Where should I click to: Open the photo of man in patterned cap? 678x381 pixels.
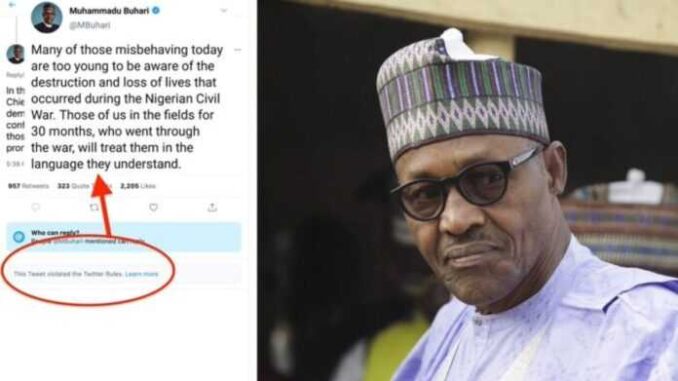(467, 190)
